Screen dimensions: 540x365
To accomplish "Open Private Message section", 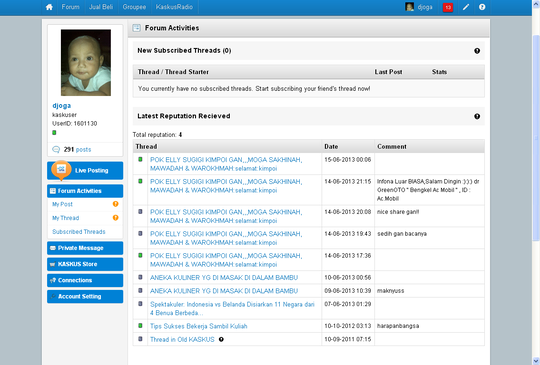I will point(85,248).
